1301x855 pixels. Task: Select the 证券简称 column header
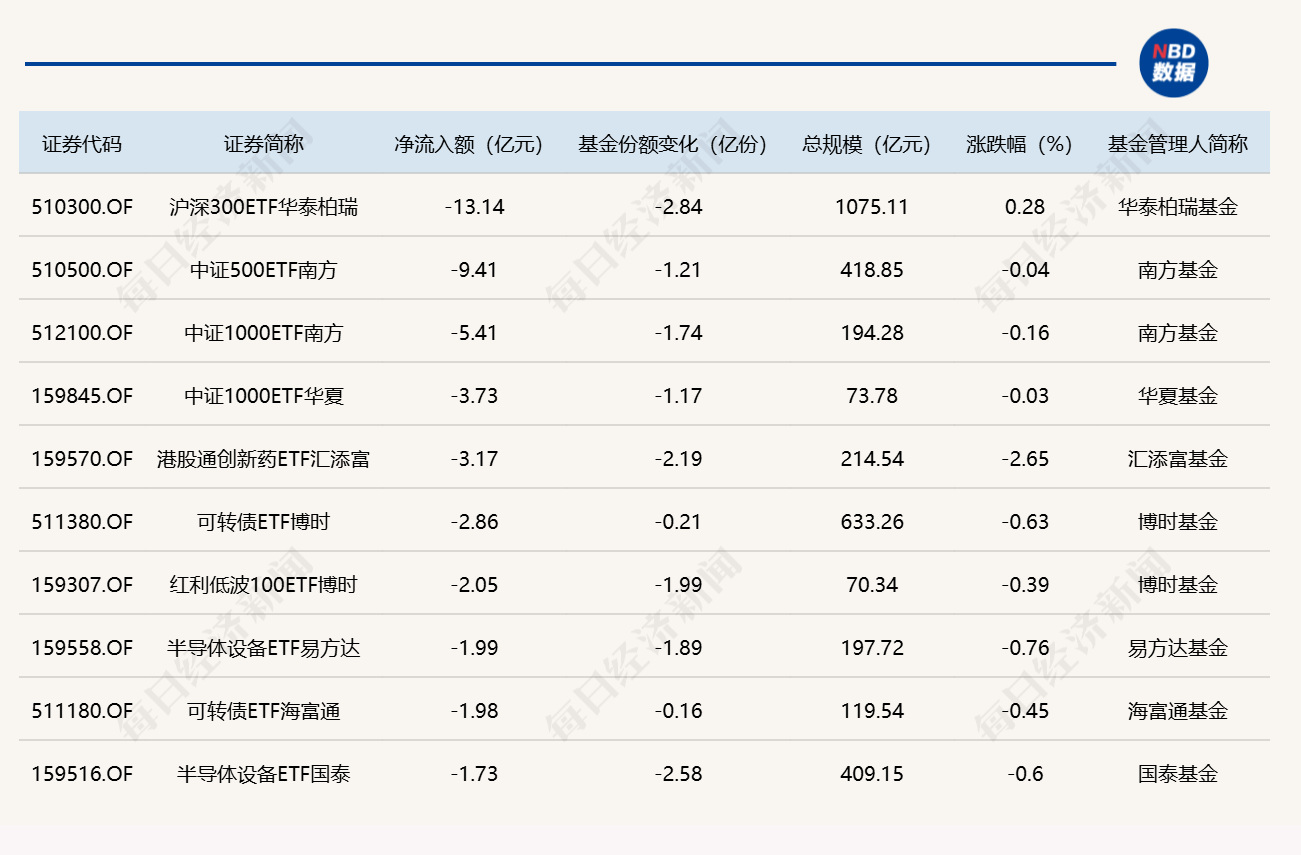264,144
